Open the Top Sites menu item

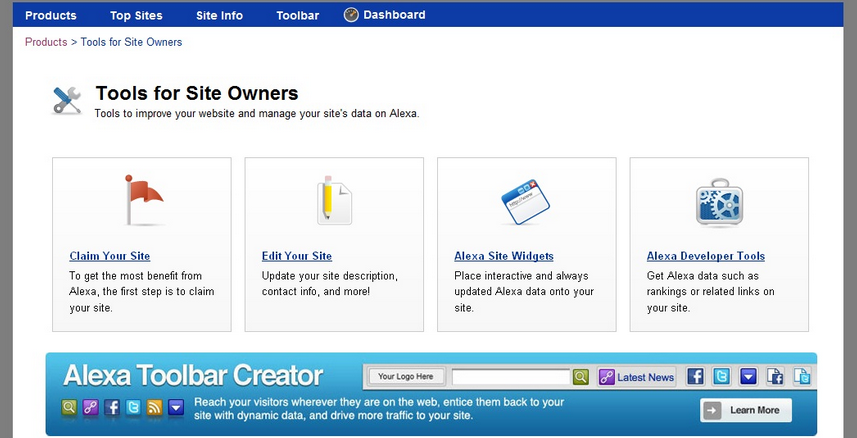[x=136, y=15]
